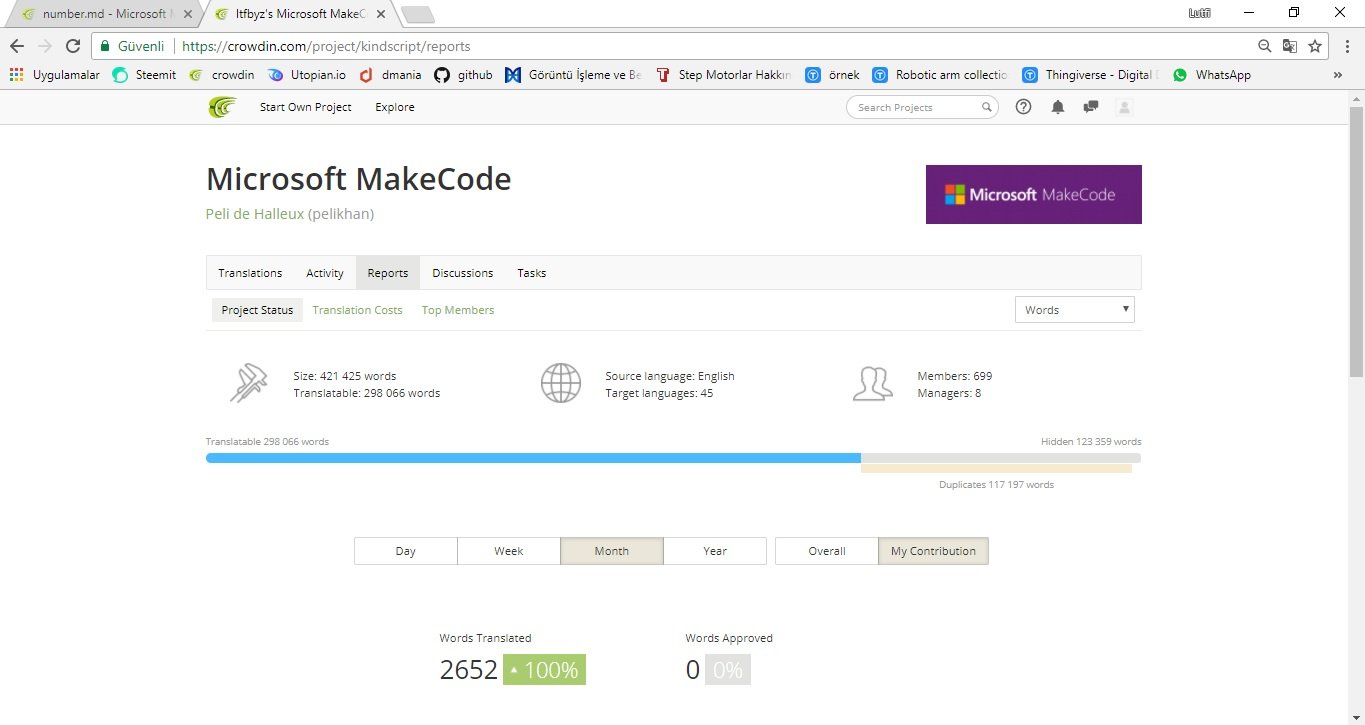Open messages chat bubbles icon
Viewport: 1365px width, 725px height.
[x=1091, y=107]
